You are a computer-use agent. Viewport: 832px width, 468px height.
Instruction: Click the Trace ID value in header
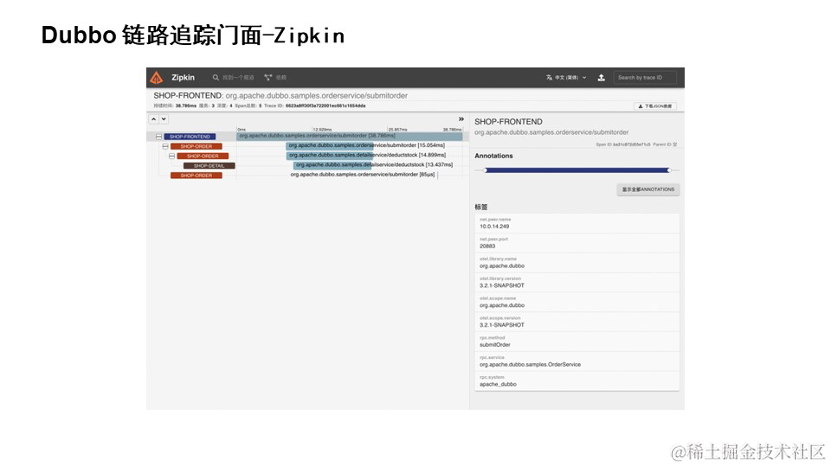[325, 106]
